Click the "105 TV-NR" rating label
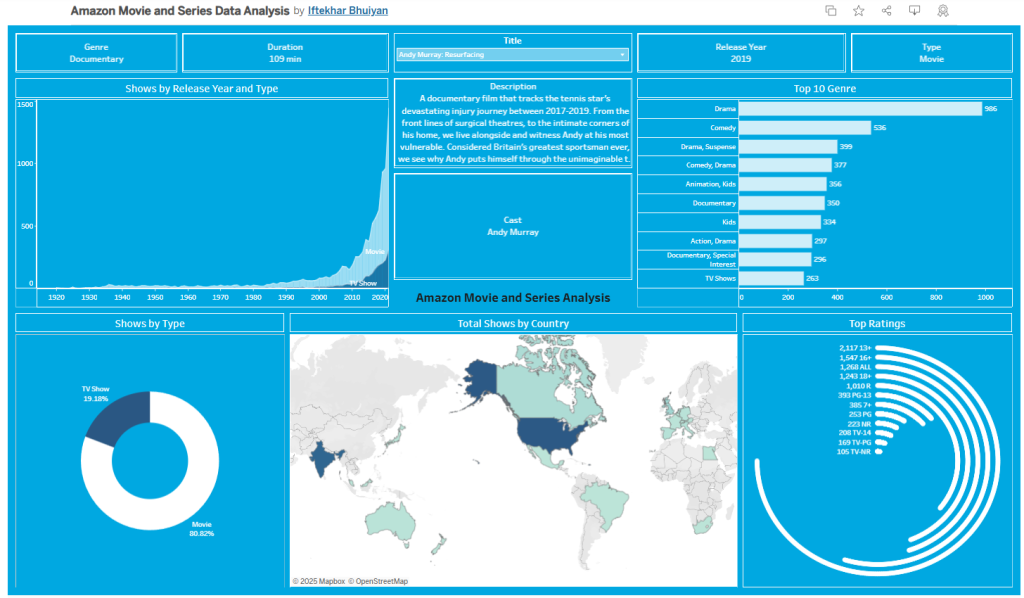This screenshot has width=1024, height=598. (x=854, y=452)
